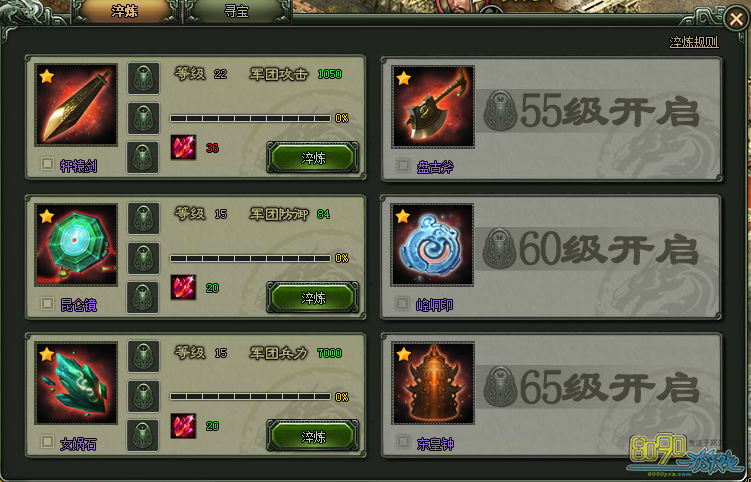Select the 轩辕剑 sword icon
This screenshot has width=751, height=482.
pyautogui.click(x=76, y=104)
